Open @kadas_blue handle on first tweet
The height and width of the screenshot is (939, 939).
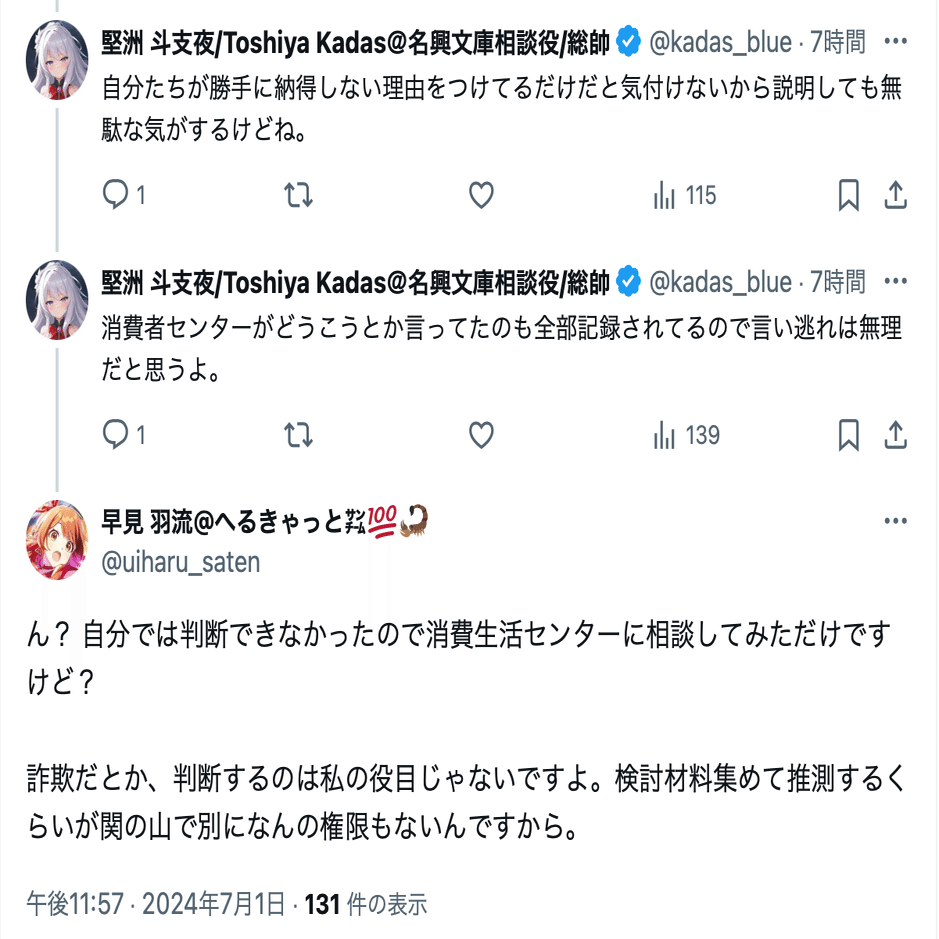pos(720,43)
